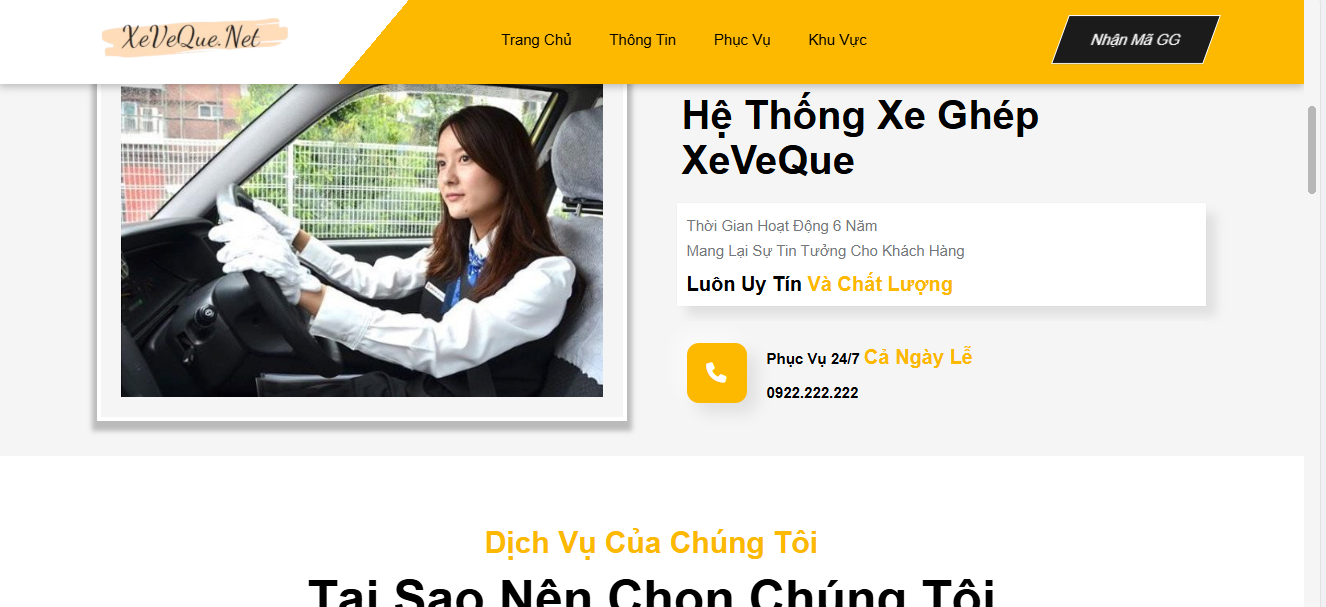Open the Trang Chủ menu item
The height and width of the screenshot is (607, 1326).
point(536,40)
